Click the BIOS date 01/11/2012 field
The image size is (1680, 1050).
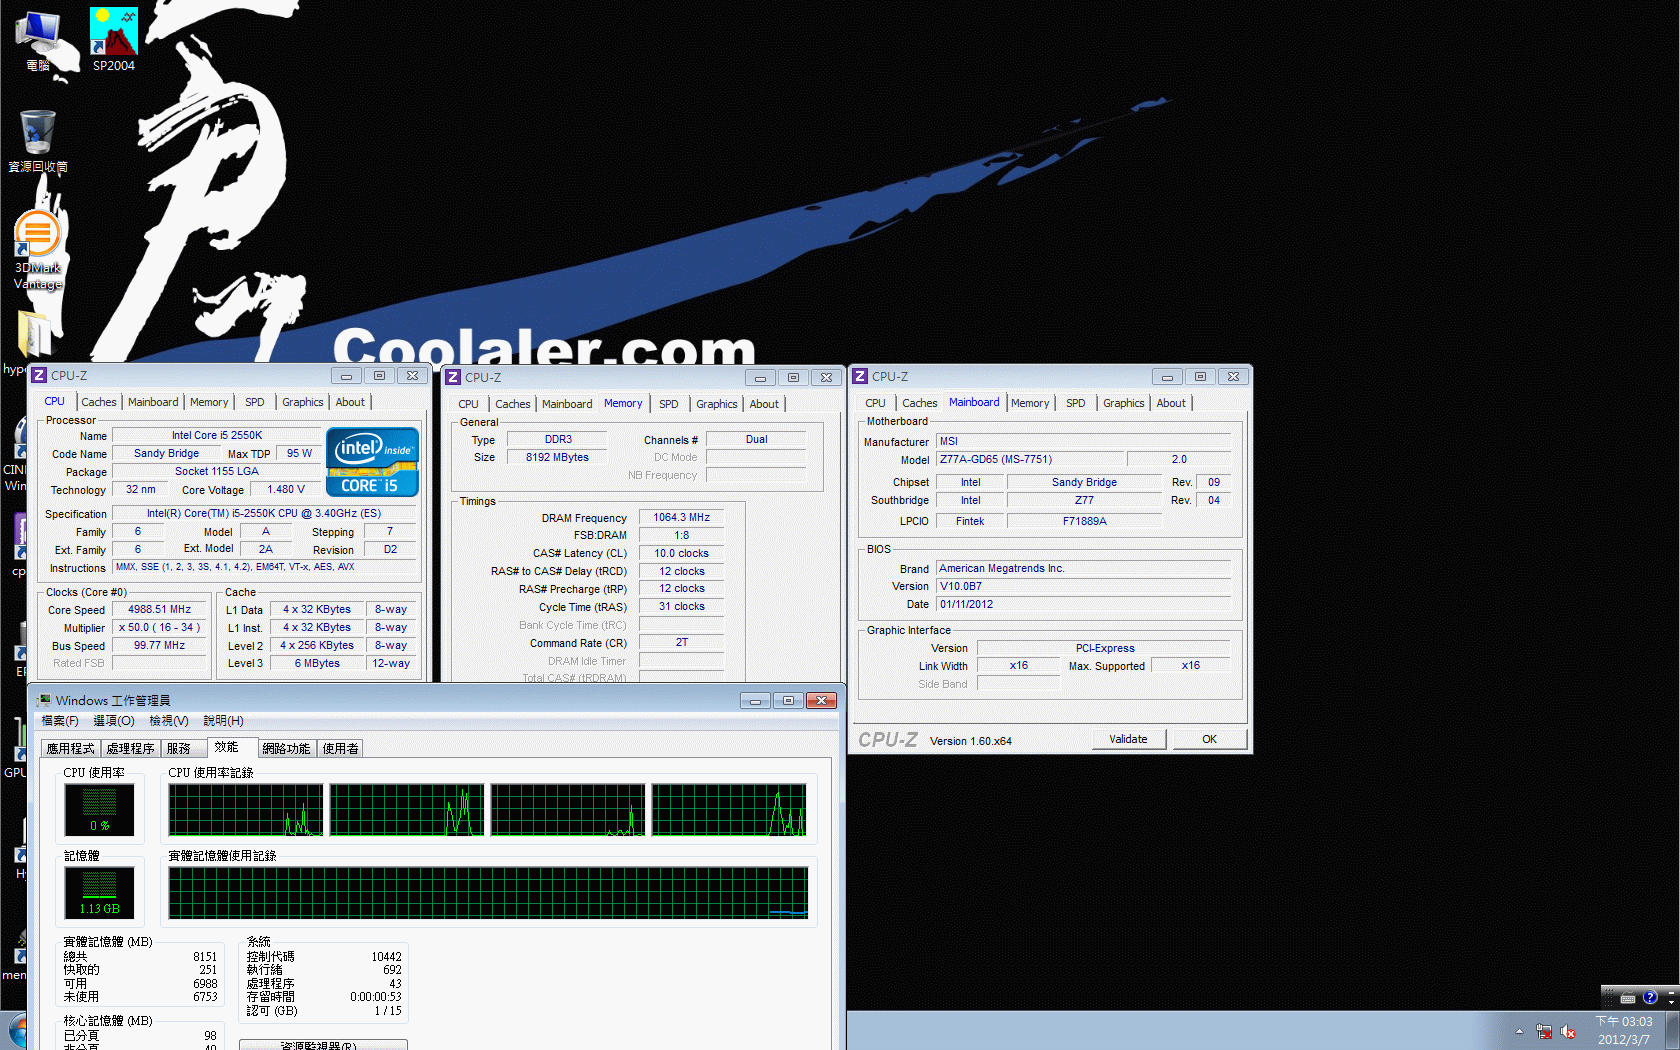(1083, 604)
